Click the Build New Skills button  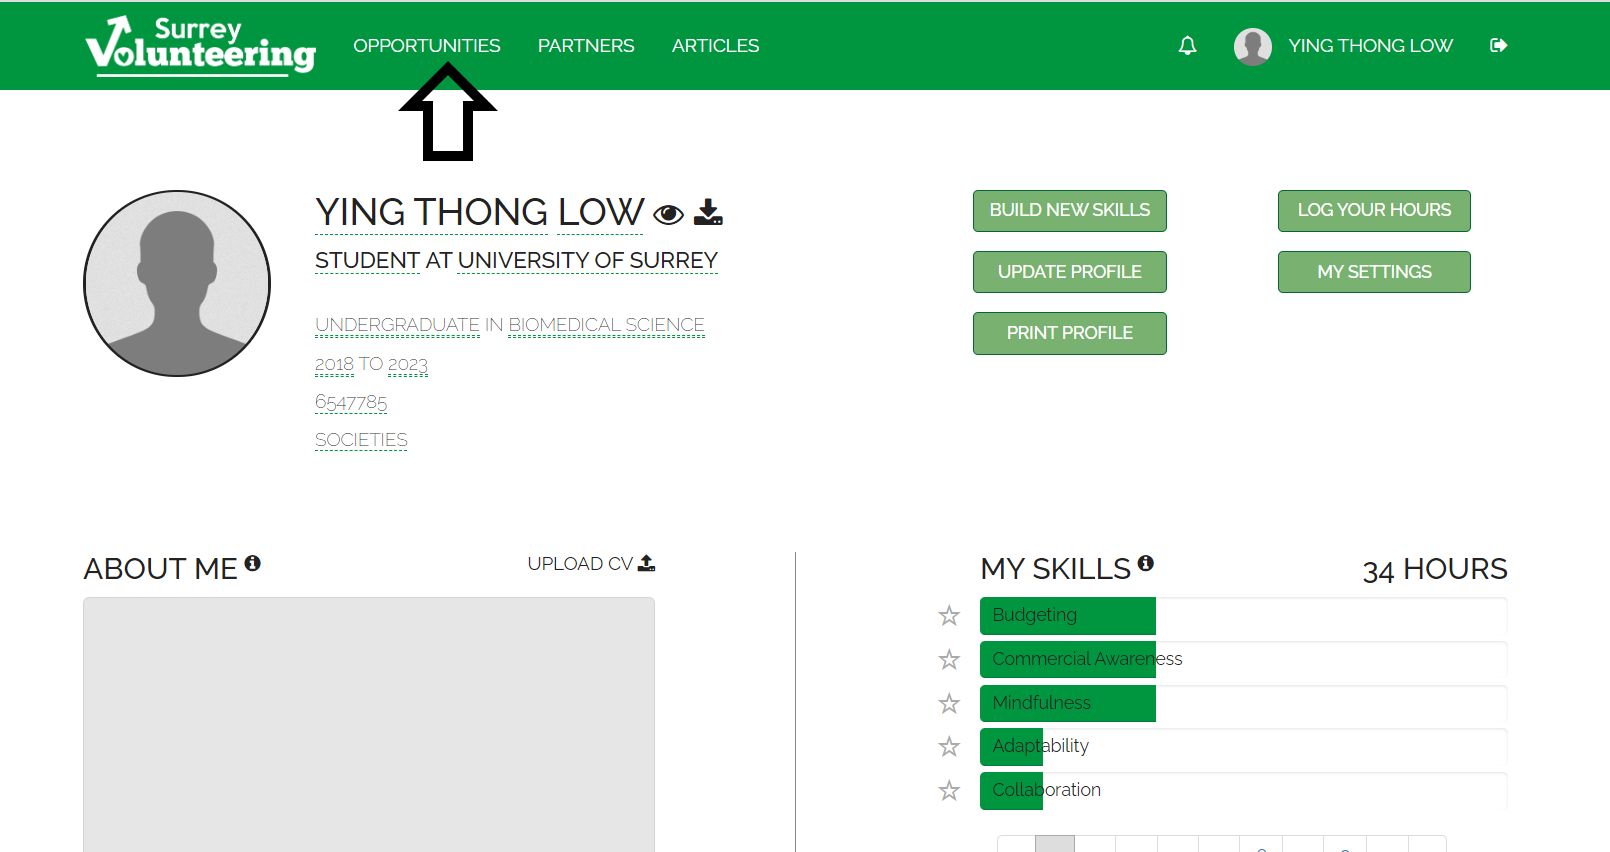tap(1069, 211)
